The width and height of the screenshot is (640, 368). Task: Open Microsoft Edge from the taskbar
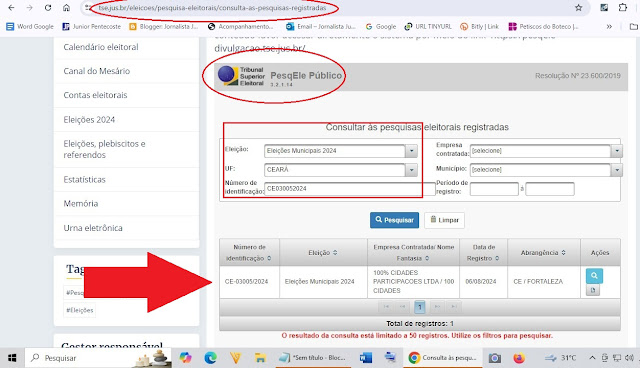click(x=210, y=358)
